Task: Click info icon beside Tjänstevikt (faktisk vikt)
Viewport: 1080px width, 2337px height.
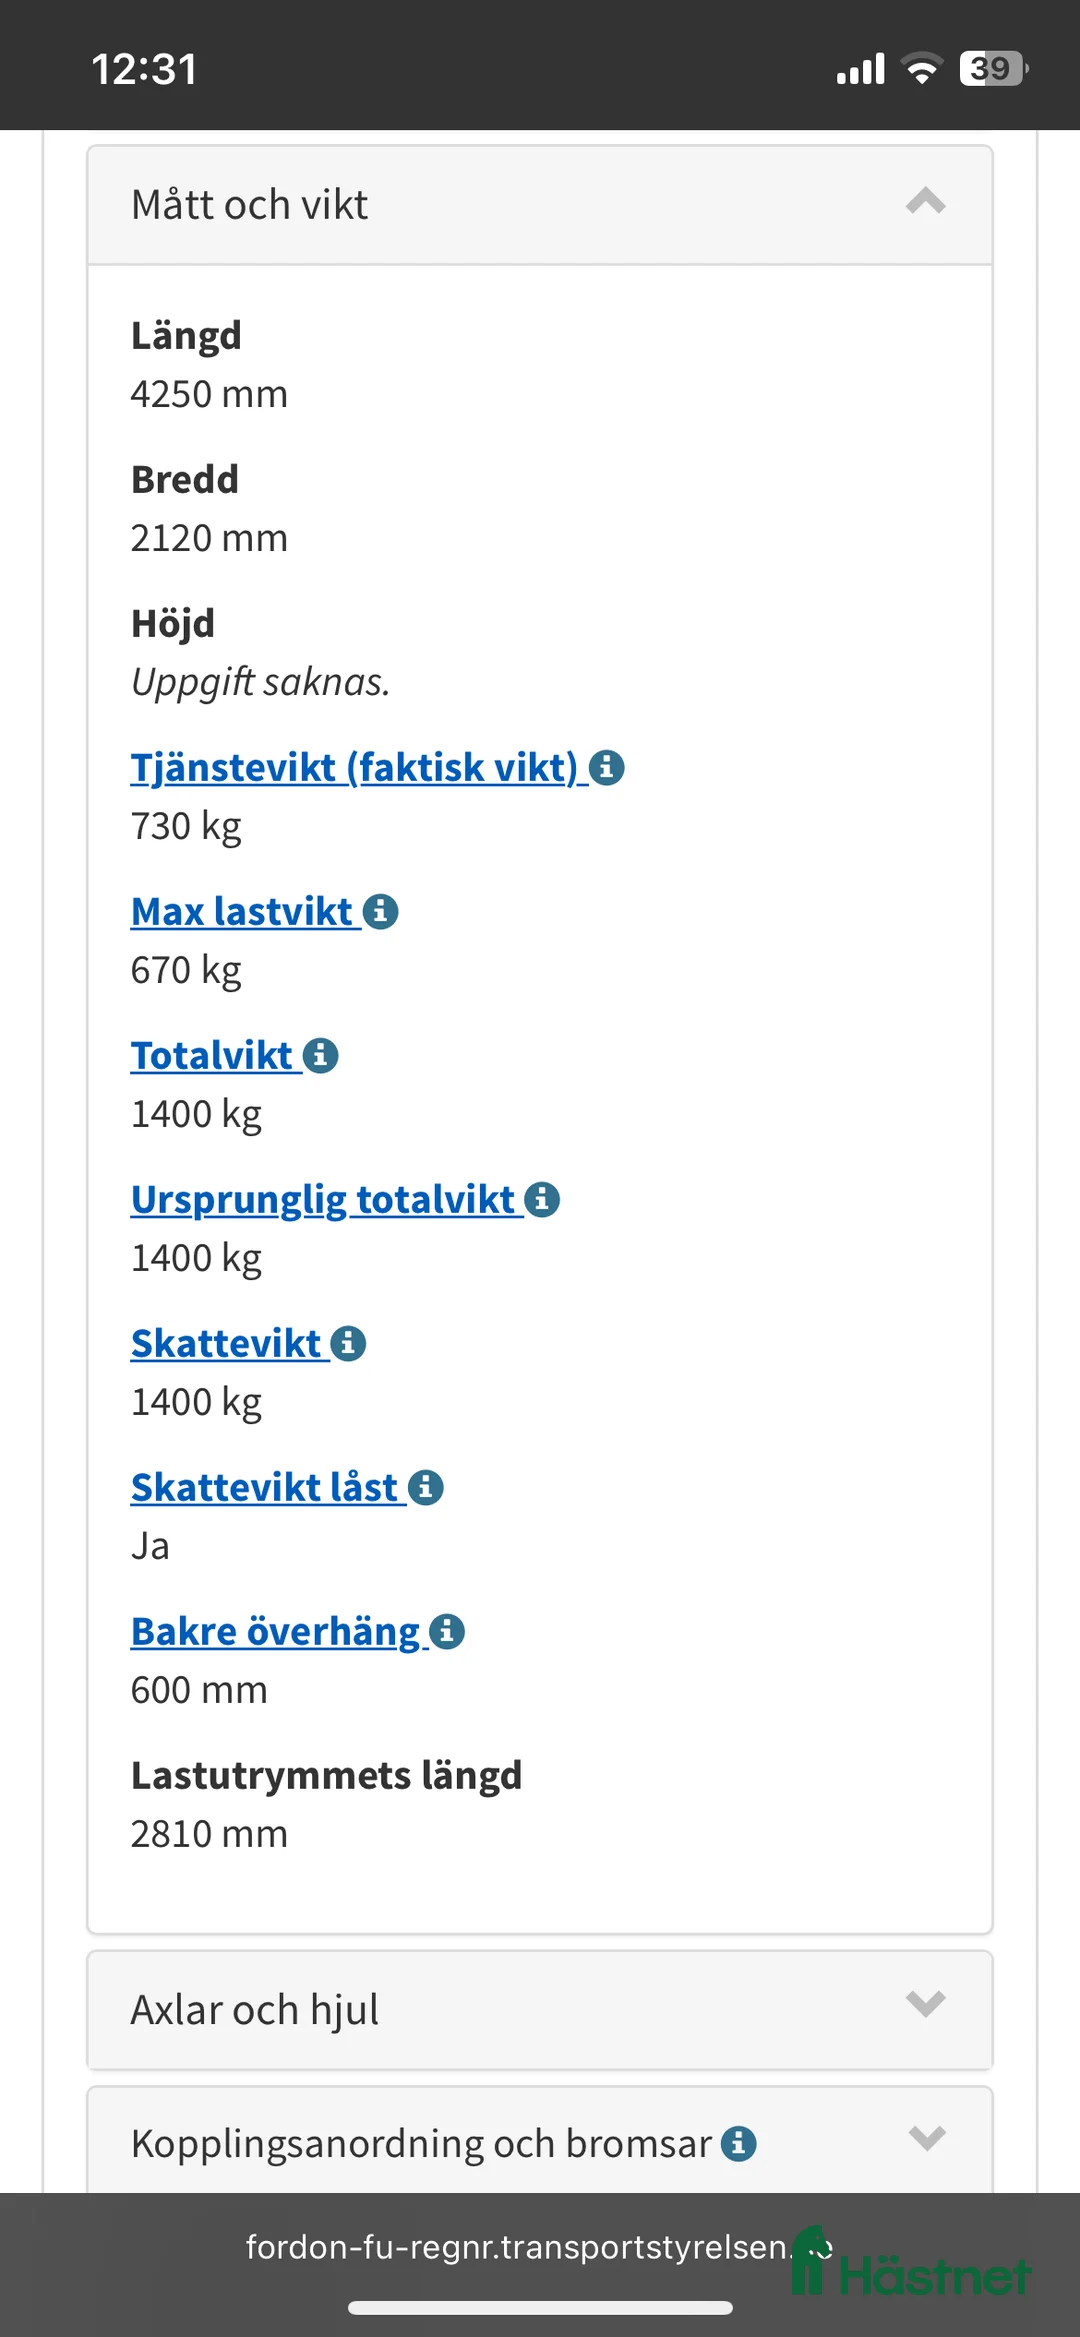Action: (x=607, y=768)
